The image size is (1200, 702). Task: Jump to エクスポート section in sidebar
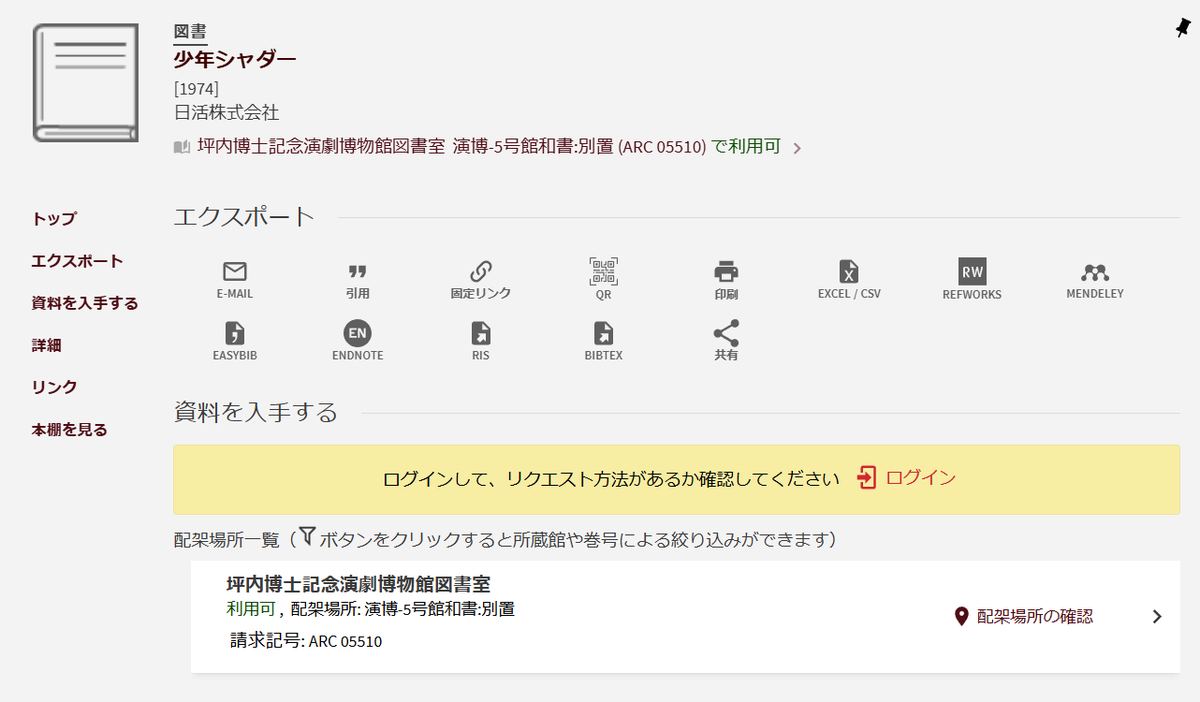point(77,260)
